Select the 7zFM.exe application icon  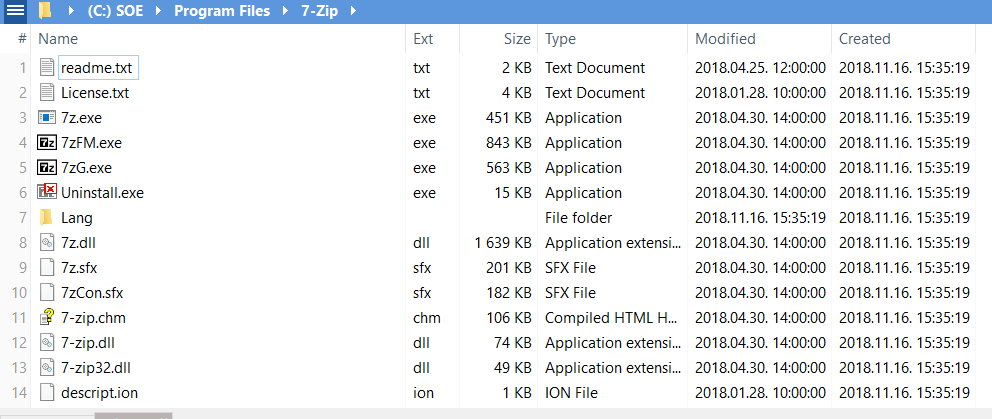point(47,143)
